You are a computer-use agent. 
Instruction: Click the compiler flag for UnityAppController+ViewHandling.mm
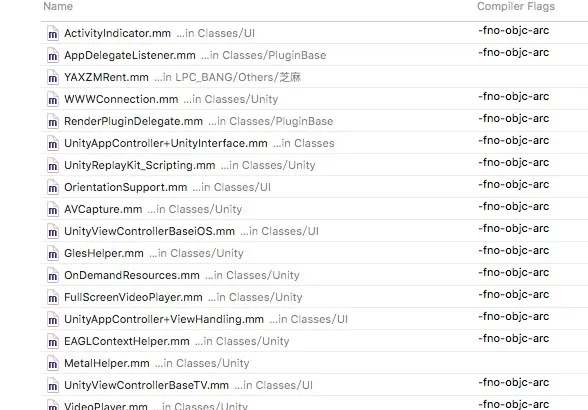coord(514,317)
